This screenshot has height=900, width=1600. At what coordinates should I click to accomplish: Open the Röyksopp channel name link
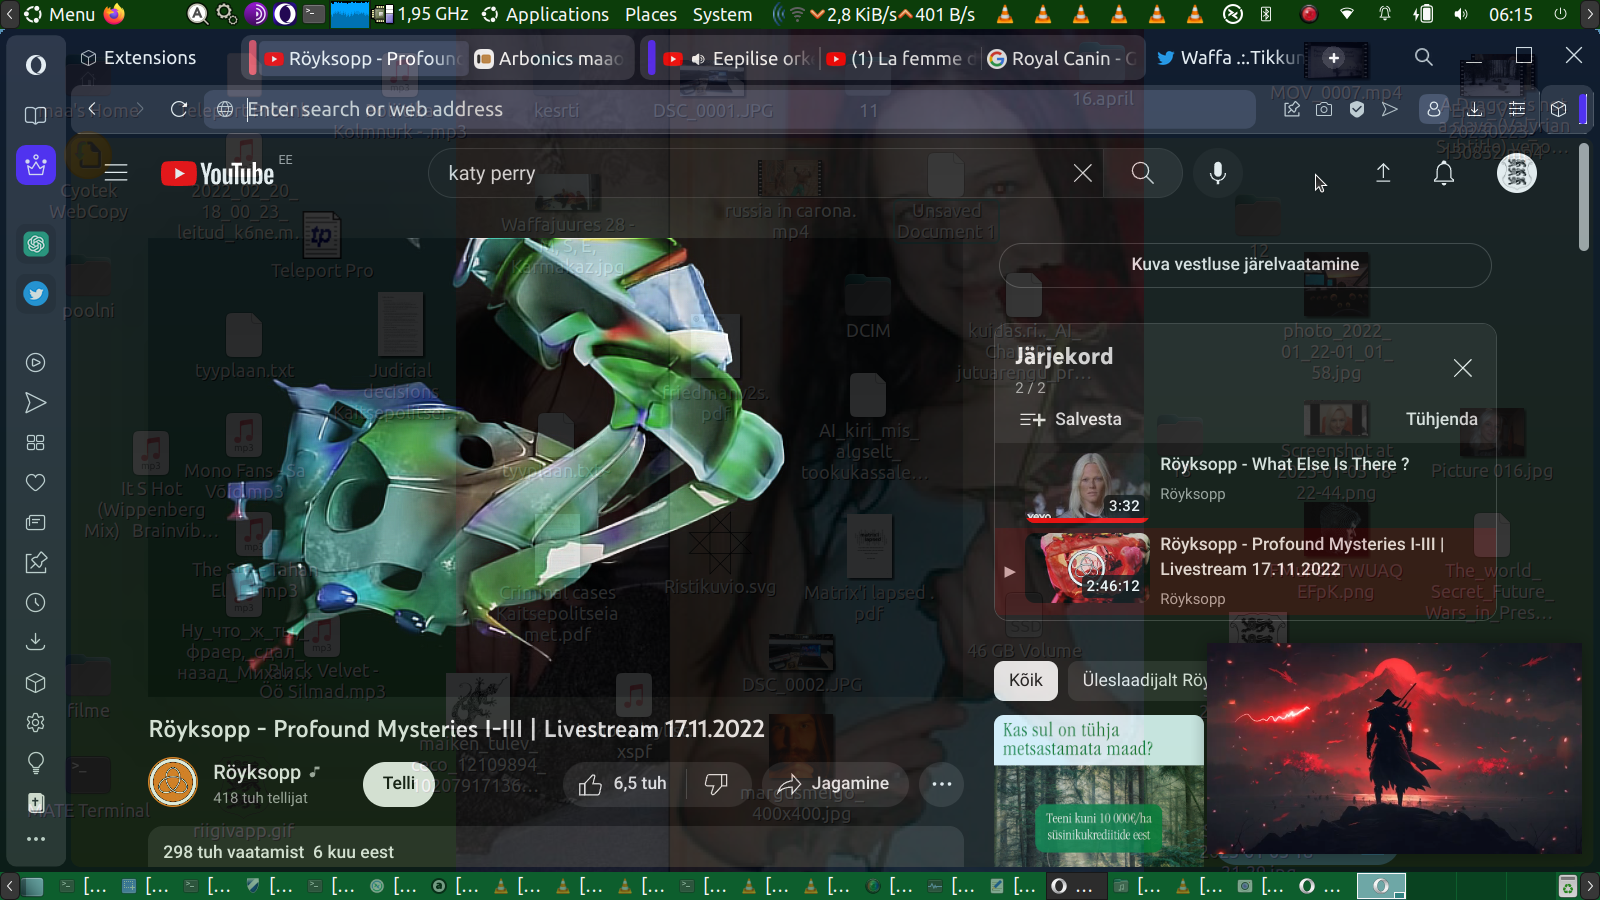[x=257, y=772]
